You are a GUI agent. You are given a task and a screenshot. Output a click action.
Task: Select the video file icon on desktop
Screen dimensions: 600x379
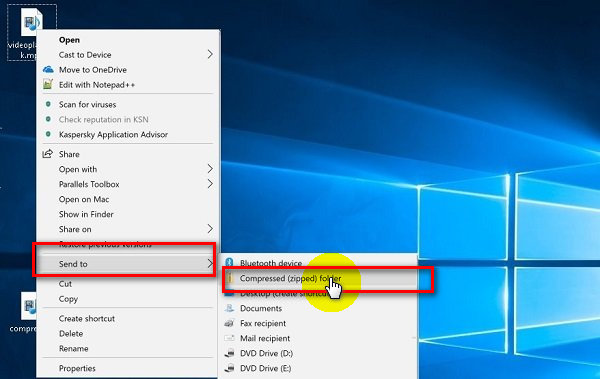point(31,21)
